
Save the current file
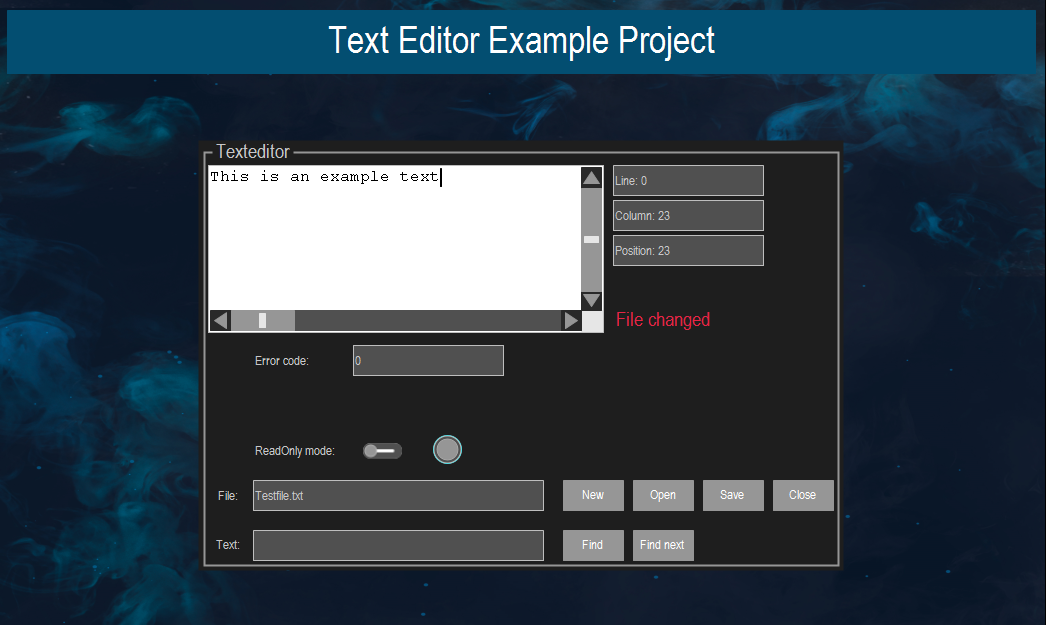[732, 495]
